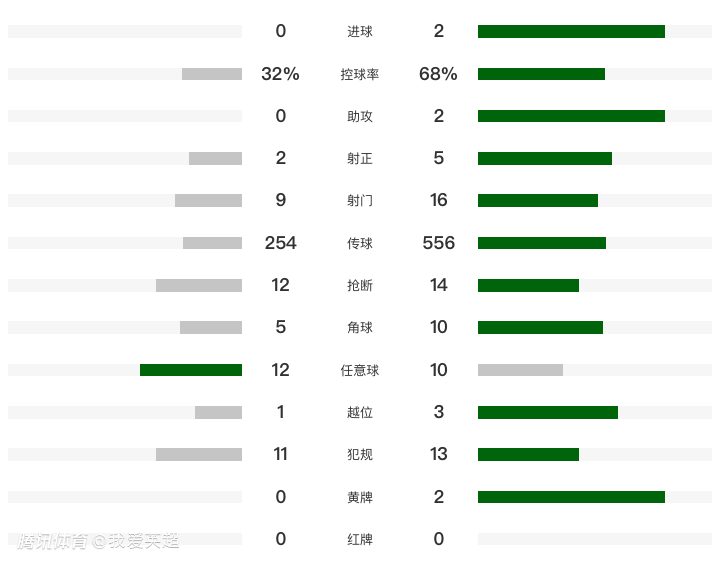
Task: Click the 传球 stat label
Action: click(360, 243)
